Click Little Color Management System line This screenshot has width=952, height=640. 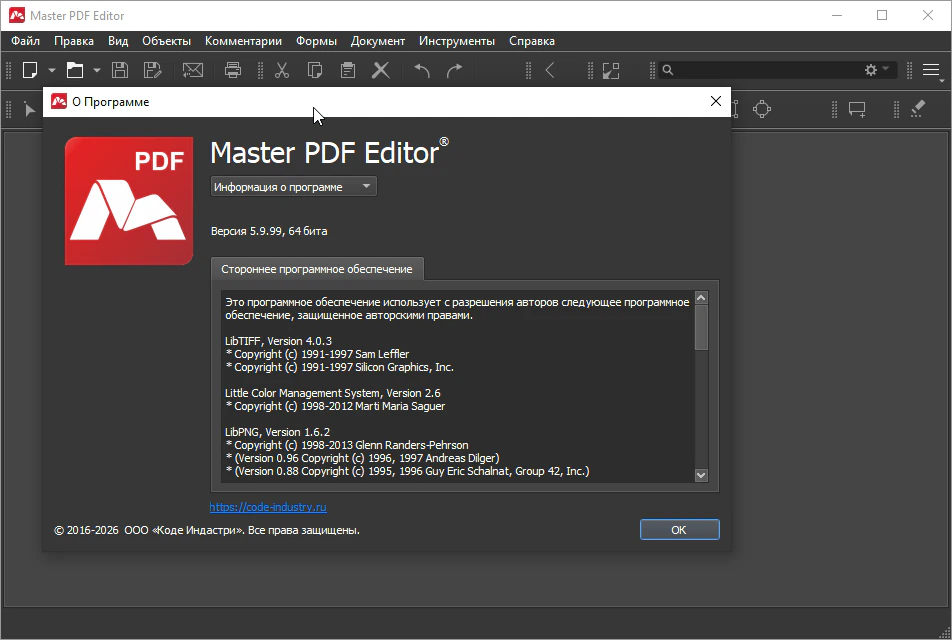333,393
